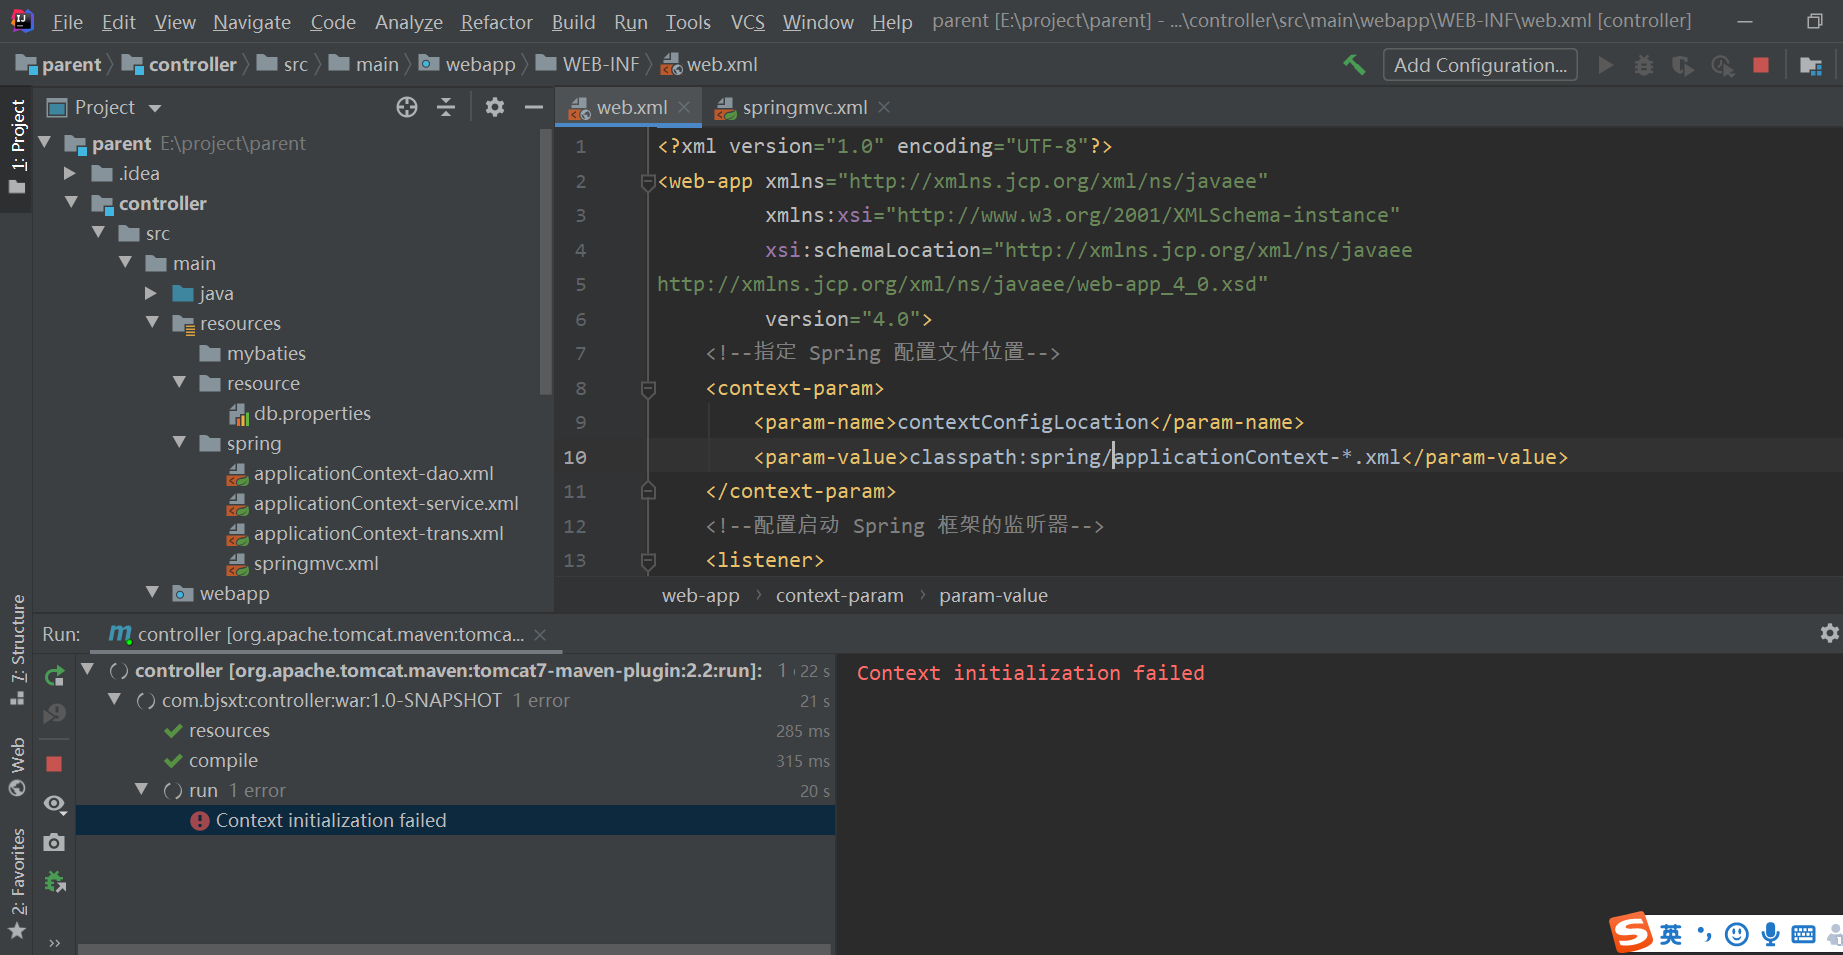Close the springmvc.xml editor tab
1843x955 pixels.
[x=884, y=107]
